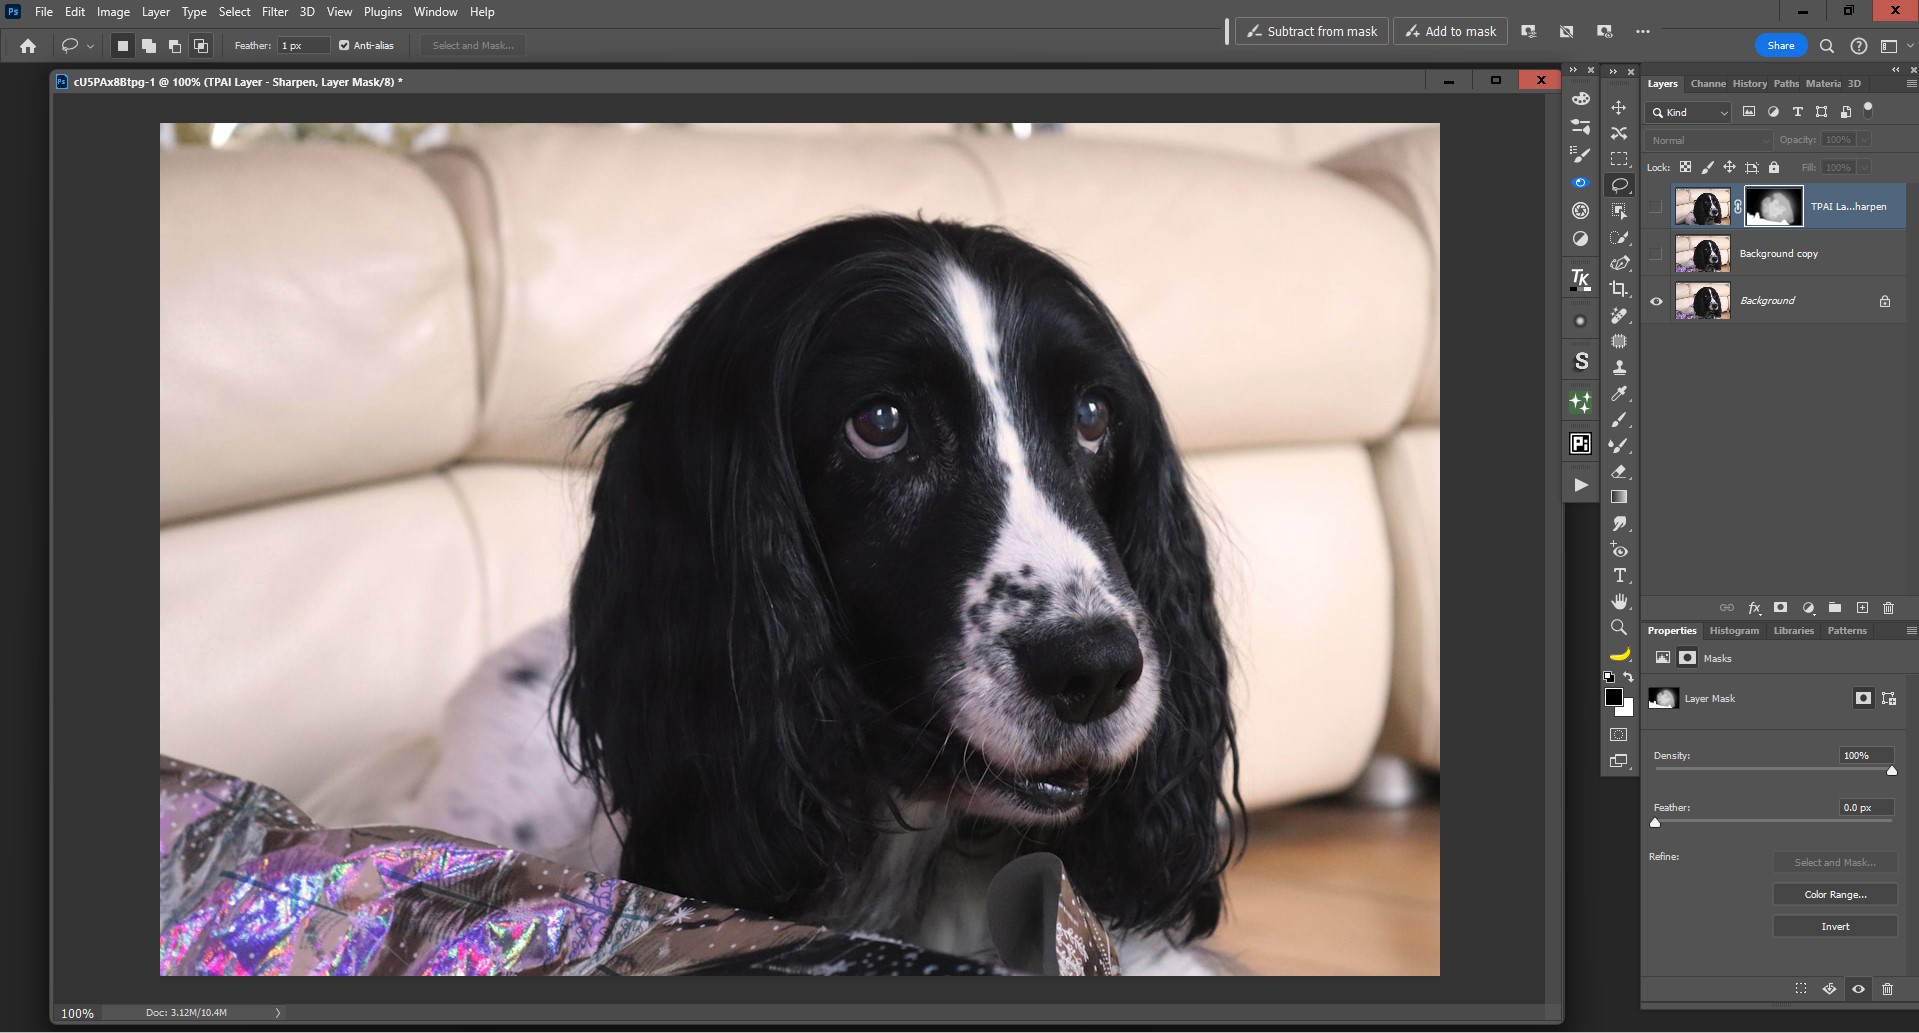This screenshot has width=1919, height=1033.
Task: Click the Rectangular Marquee tool
Action: tap(1619, 159)
